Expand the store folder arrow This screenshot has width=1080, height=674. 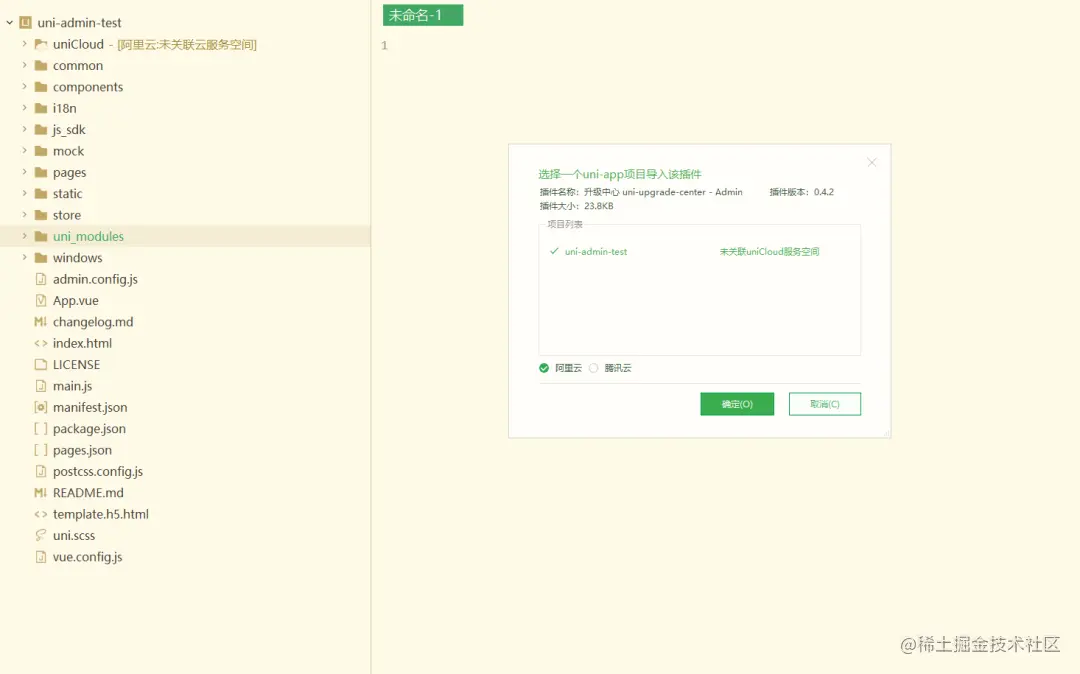pos(24,214)
